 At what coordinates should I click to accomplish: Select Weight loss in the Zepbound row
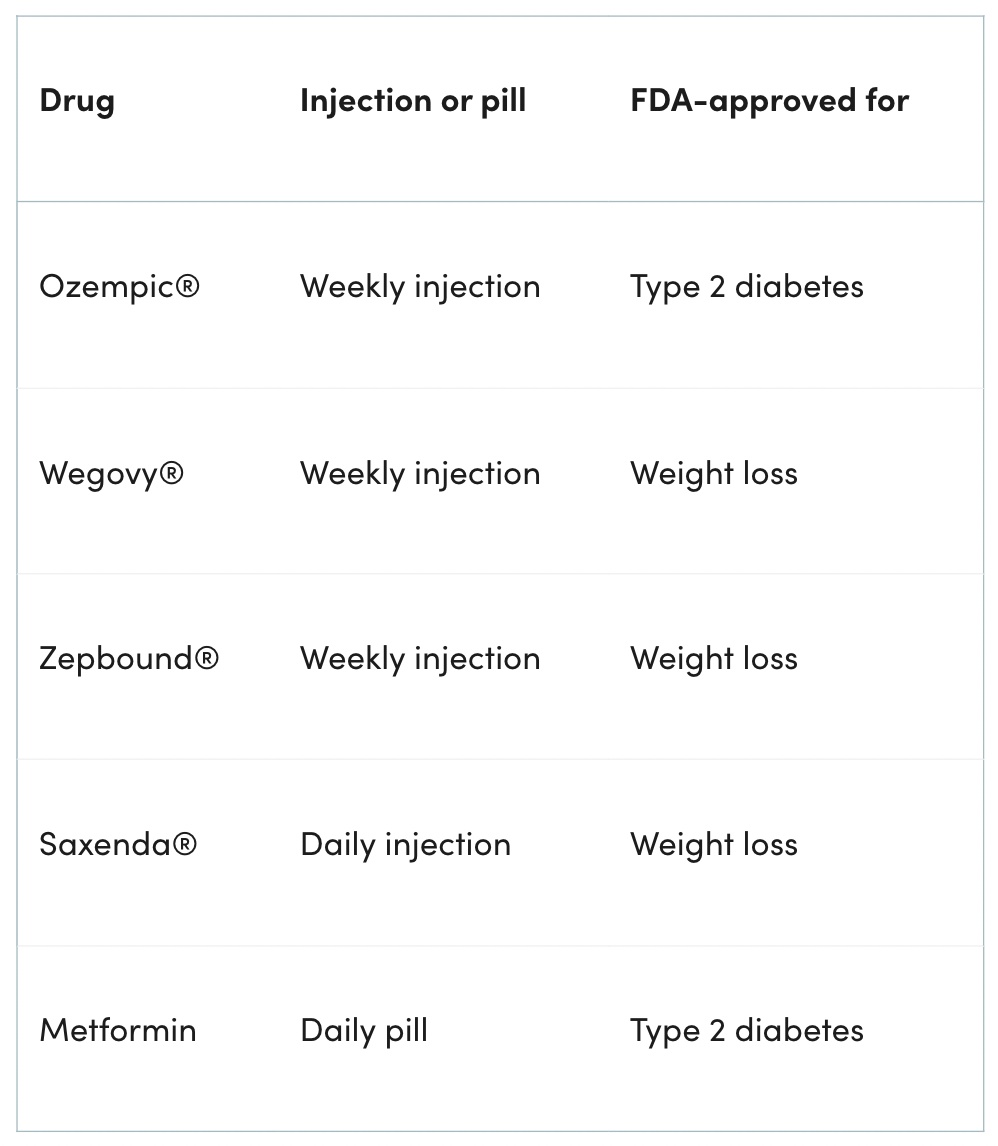[714, 658]
